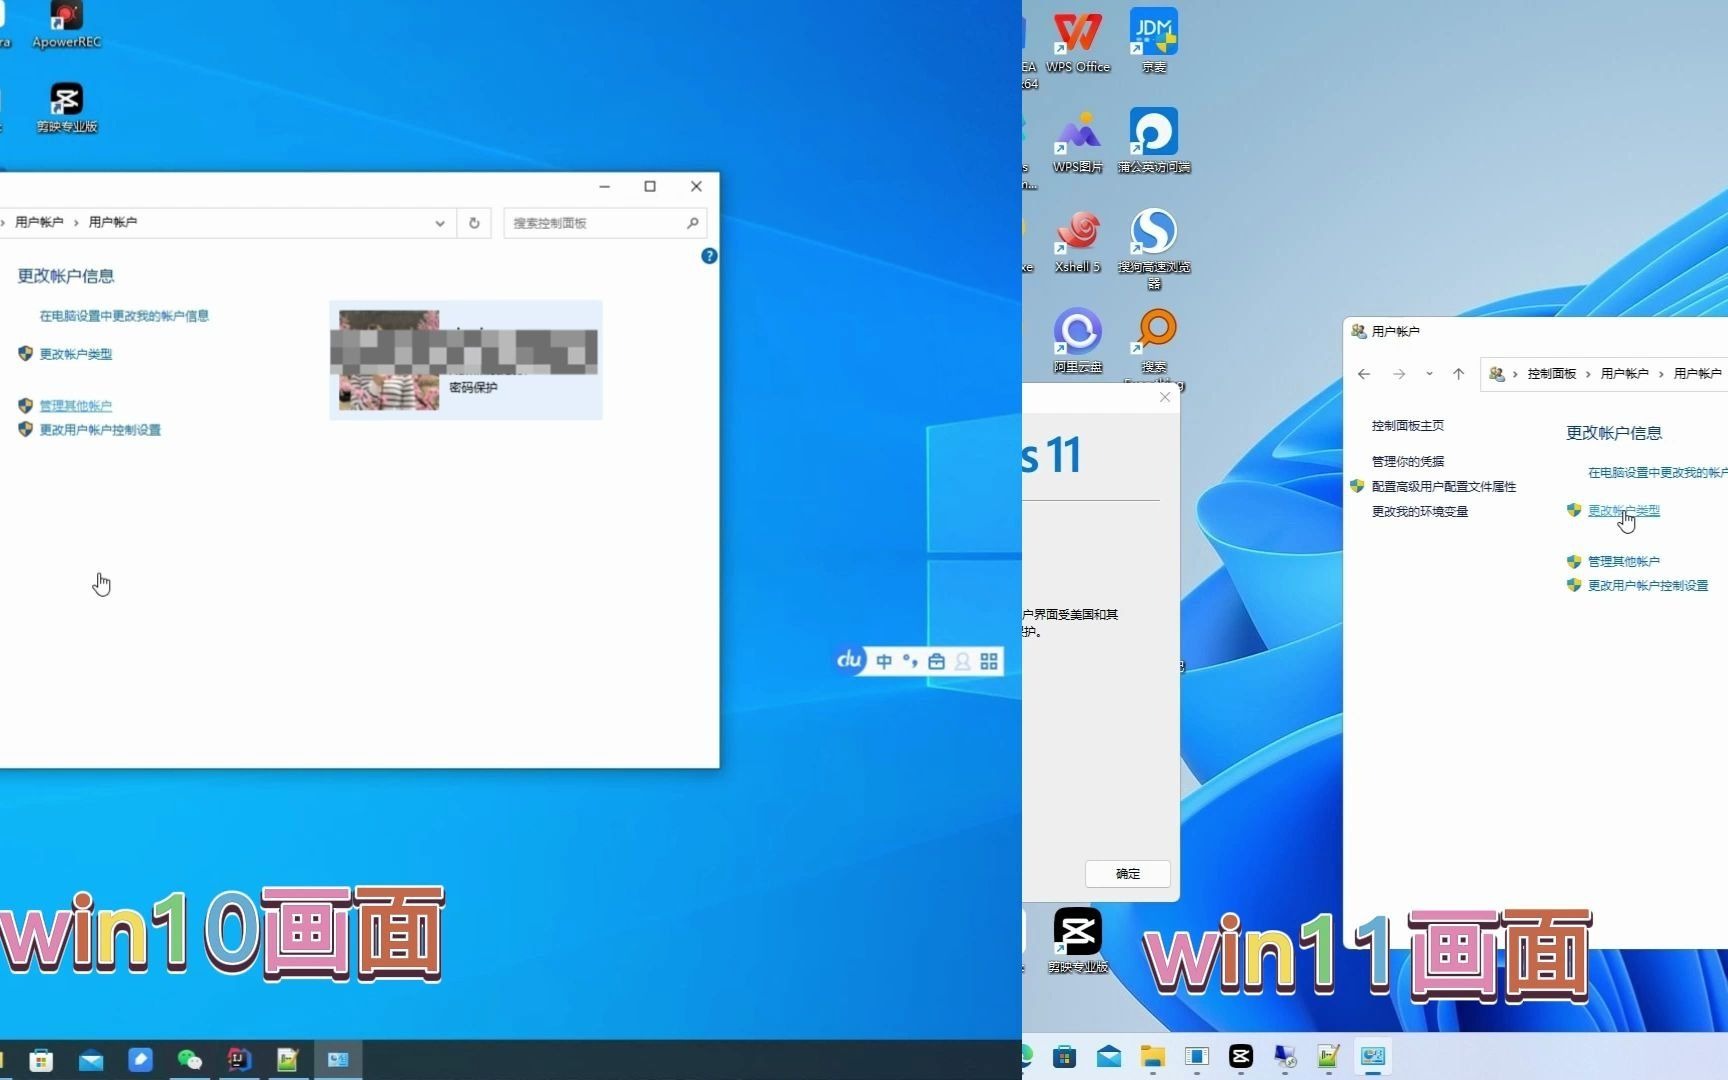Refresh the Win10 control panel address bar
The image size is (1728, 1080).
pos(474,223)
